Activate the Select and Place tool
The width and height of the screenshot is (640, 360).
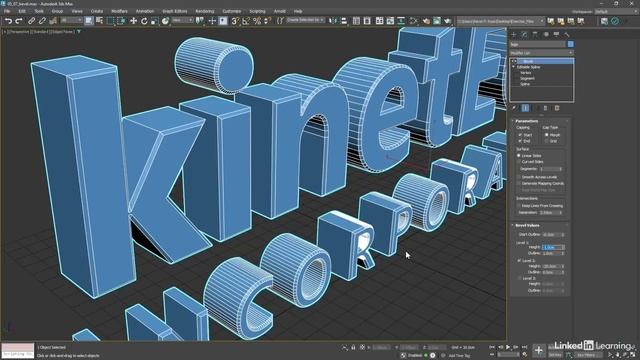(165, 21)
